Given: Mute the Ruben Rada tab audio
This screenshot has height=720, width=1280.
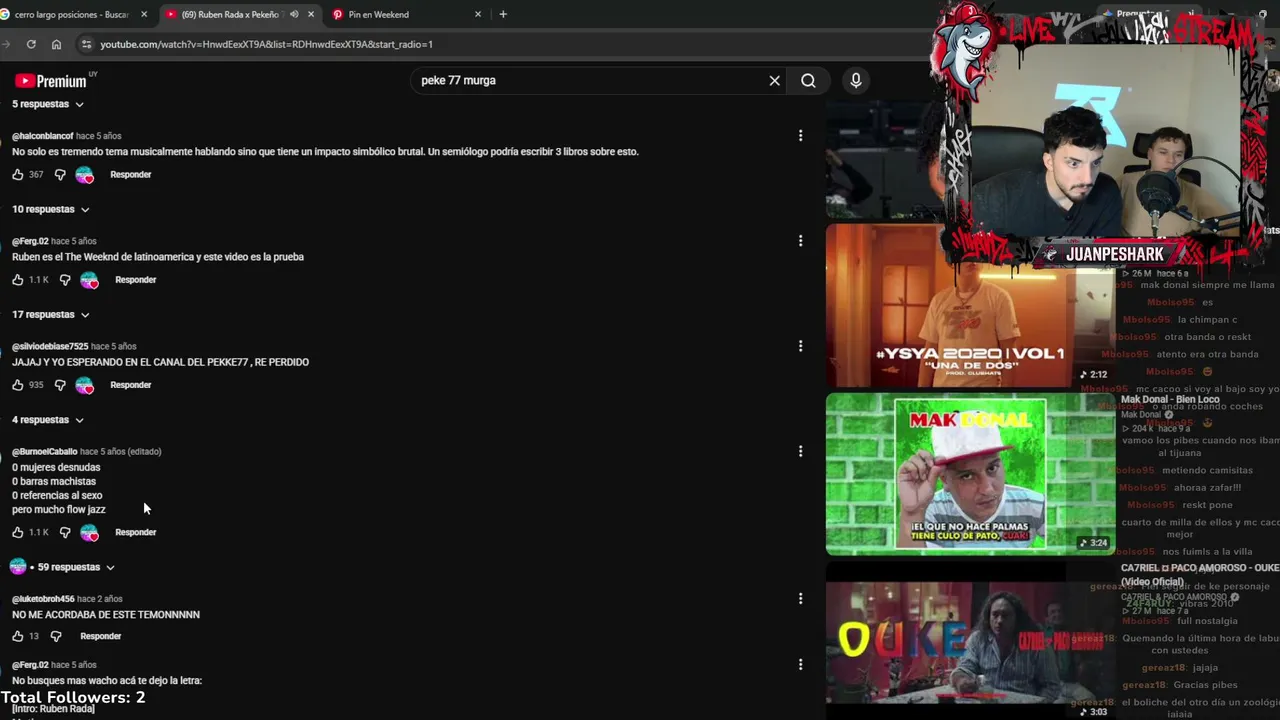Looking at the screenshot, I should 294,14.
